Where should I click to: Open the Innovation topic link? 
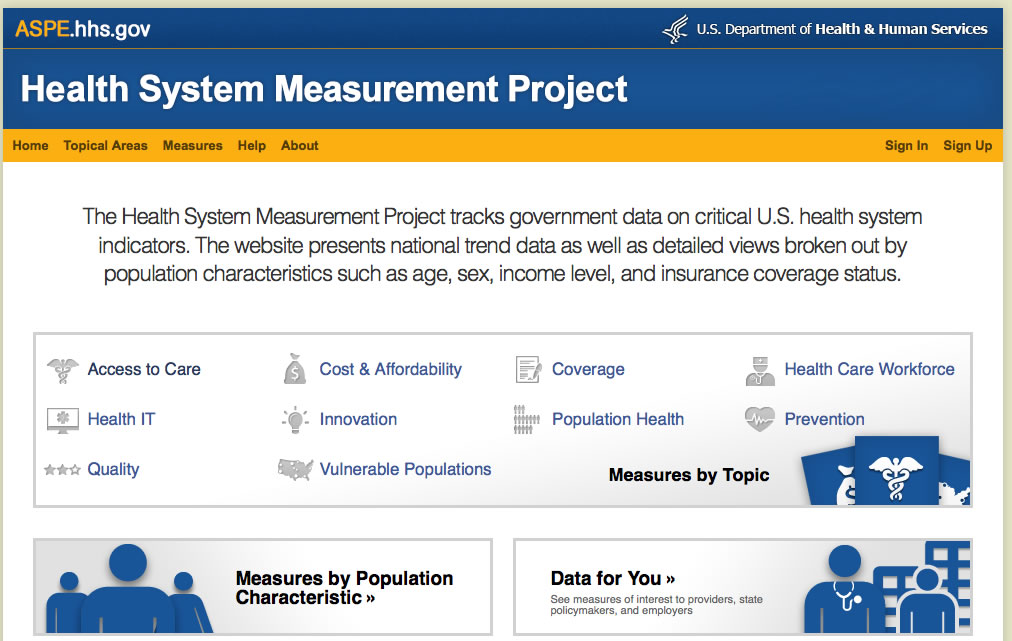tap(358, 420)
